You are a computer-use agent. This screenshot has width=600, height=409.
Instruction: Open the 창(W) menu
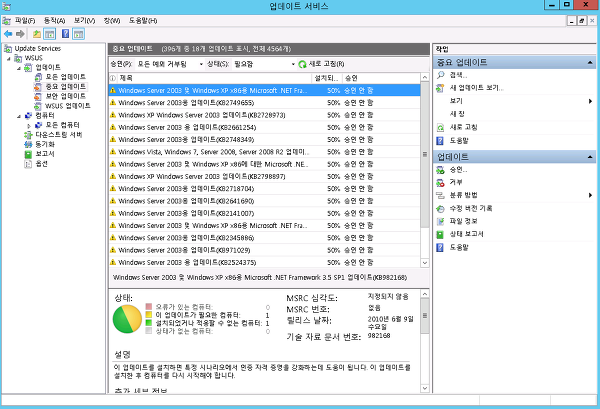pyautogui.click(x=112, y=21)
